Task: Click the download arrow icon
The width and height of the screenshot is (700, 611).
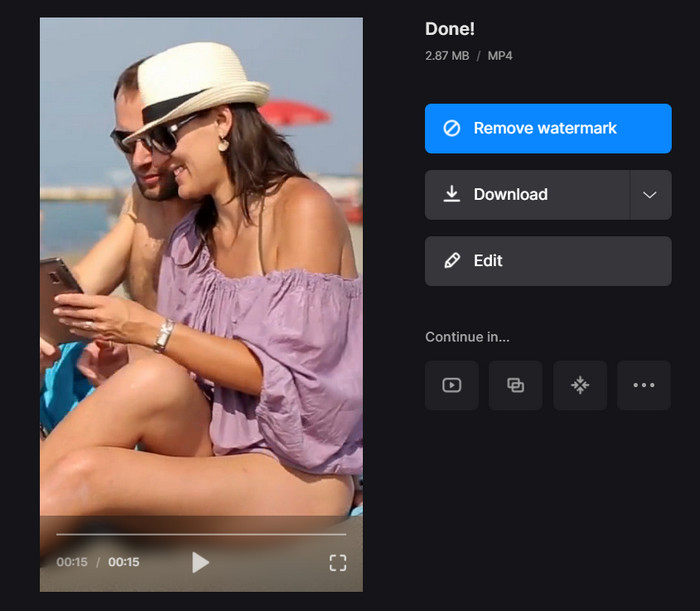Action: click(452, 194)
